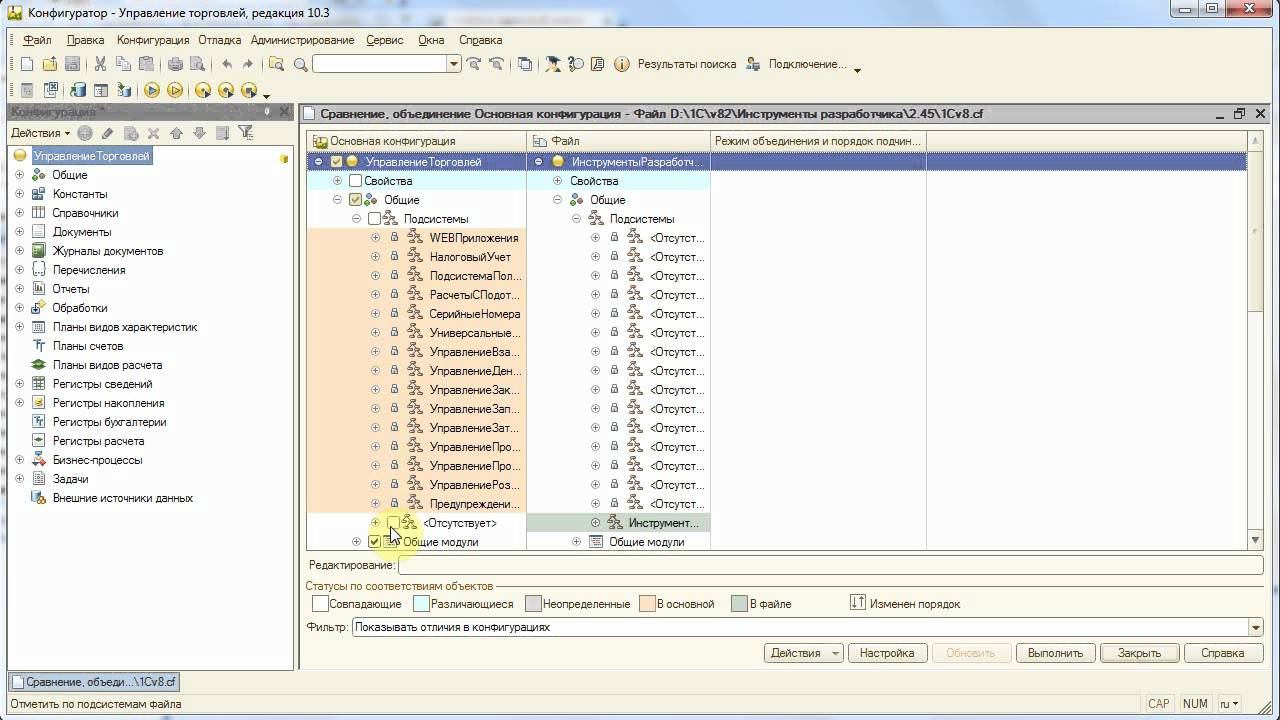Click the toolbar search text field
This screenshot has height=720, width=1280.
(379, 64)
